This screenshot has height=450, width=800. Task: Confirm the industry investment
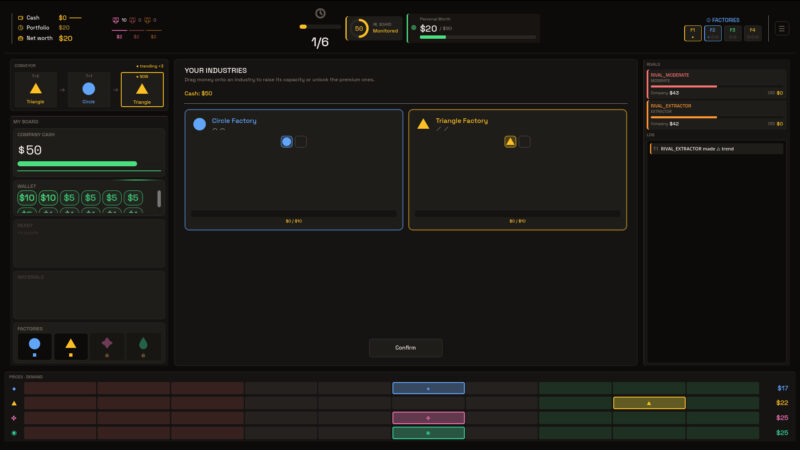point(406,347)
